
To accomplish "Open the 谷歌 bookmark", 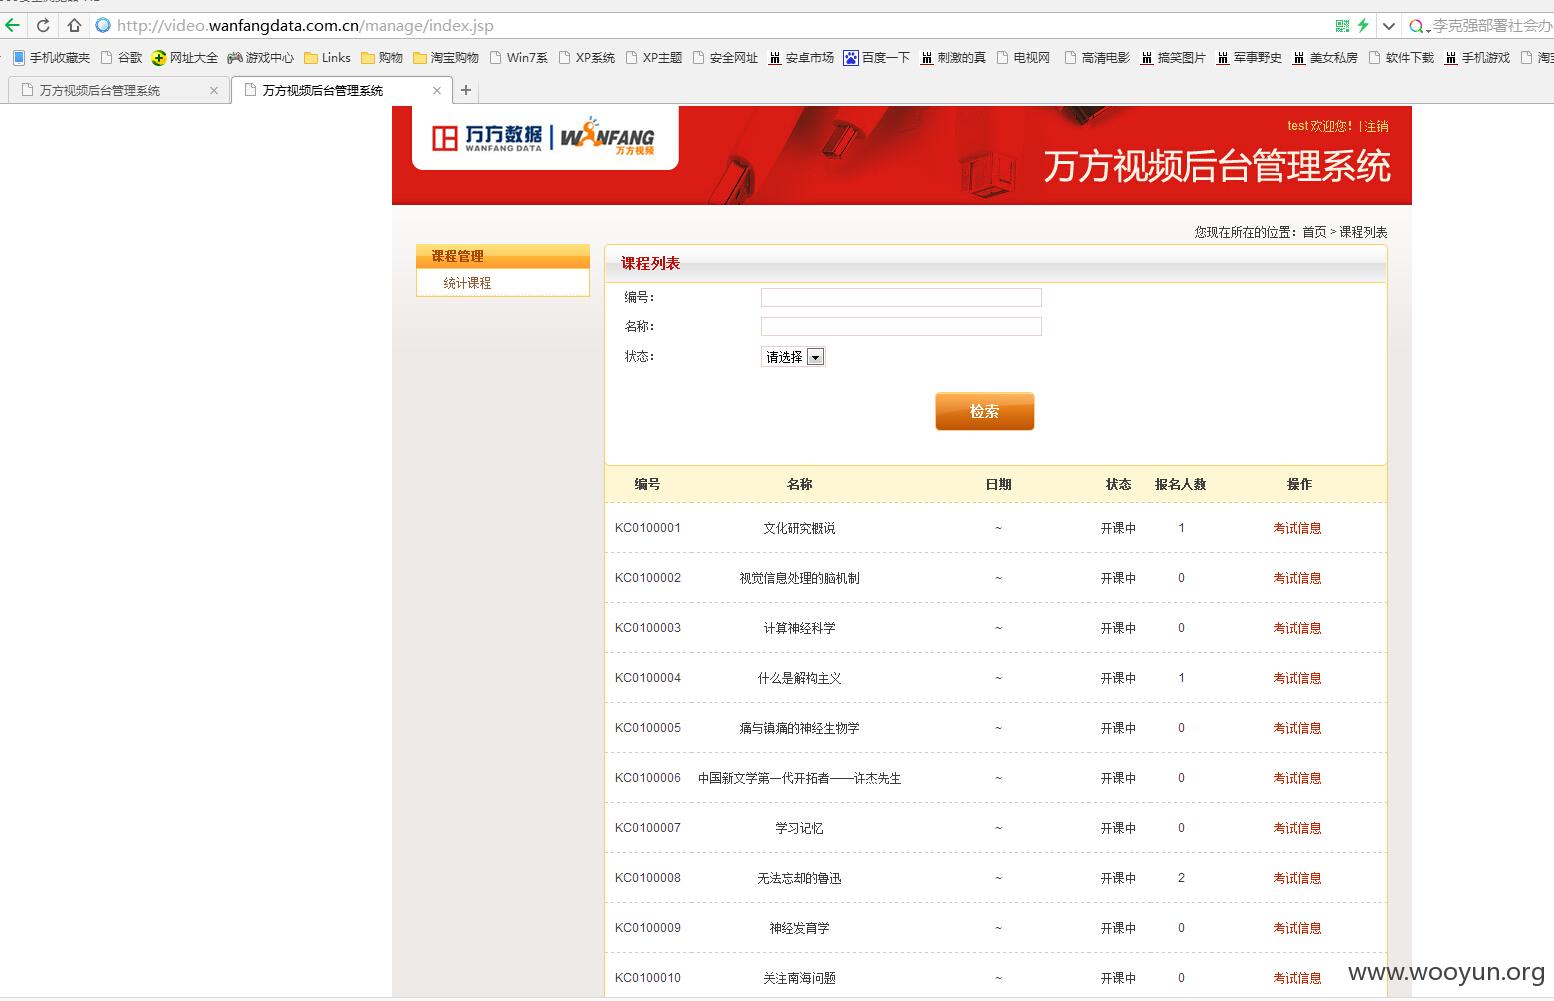I will coord(122,58).
